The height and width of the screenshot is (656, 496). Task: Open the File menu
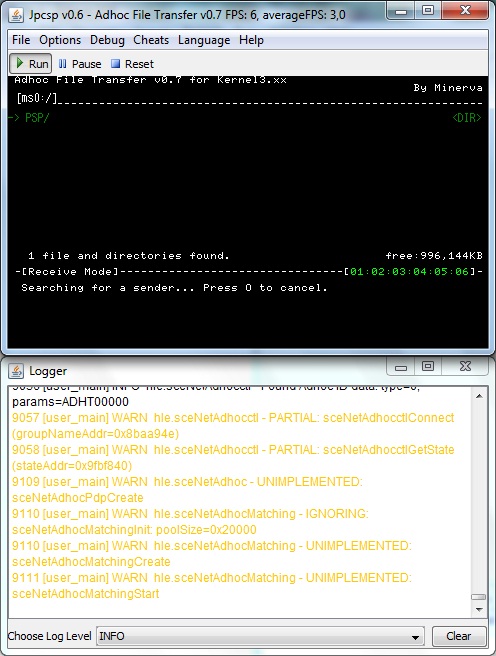[21, 40]
